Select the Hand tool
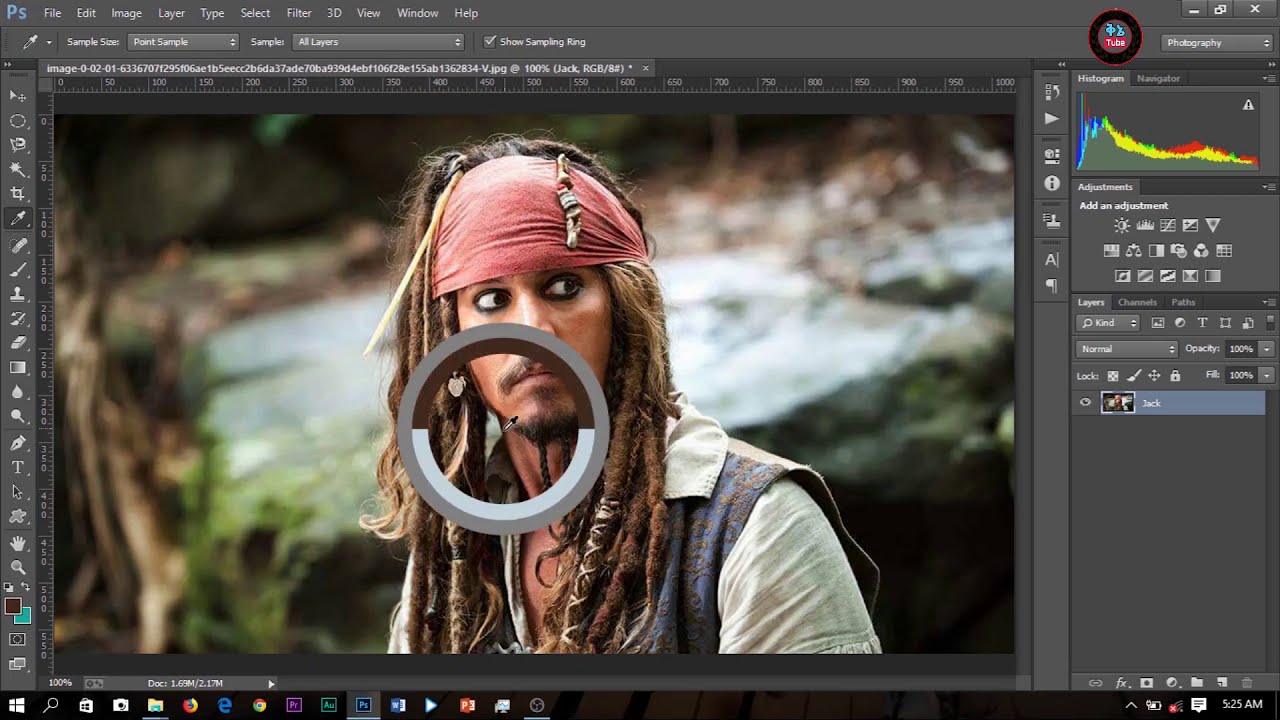The width and height of the screenshot is (1280, 720). [18, 543]
